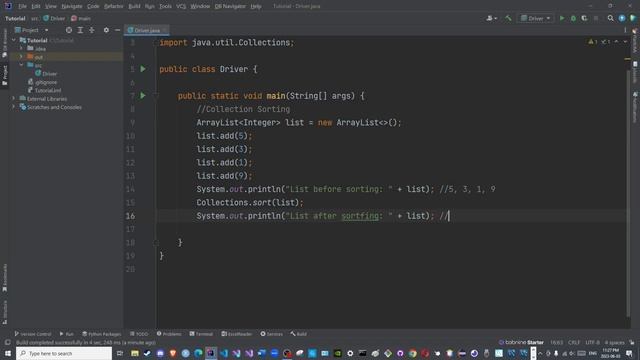Run with coverage icon in toolbar
Viewport: 640px width, 360px height.
(584, 18)
